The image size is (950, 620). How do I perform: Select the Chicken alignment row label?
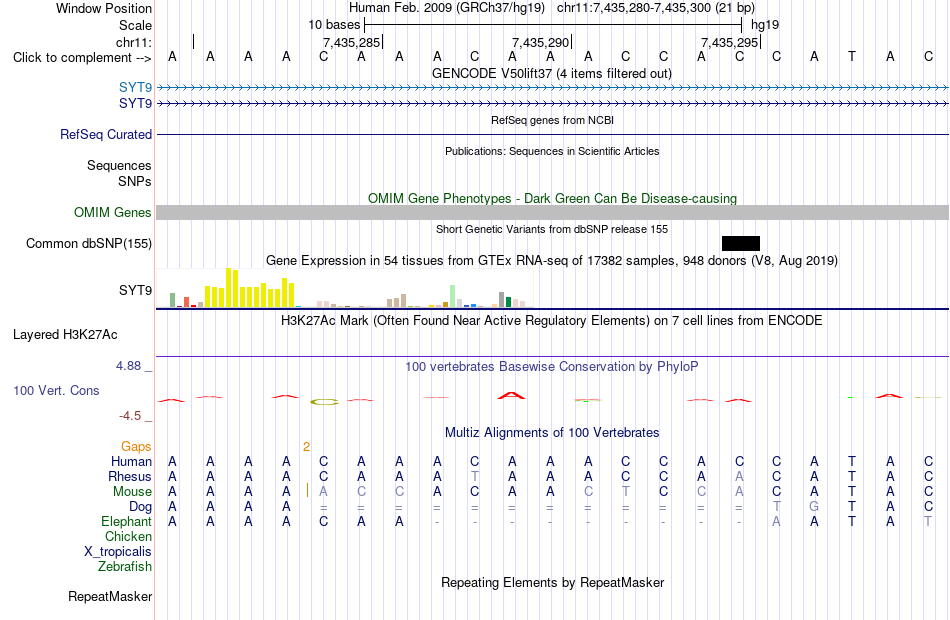click(x=128, y=537)
